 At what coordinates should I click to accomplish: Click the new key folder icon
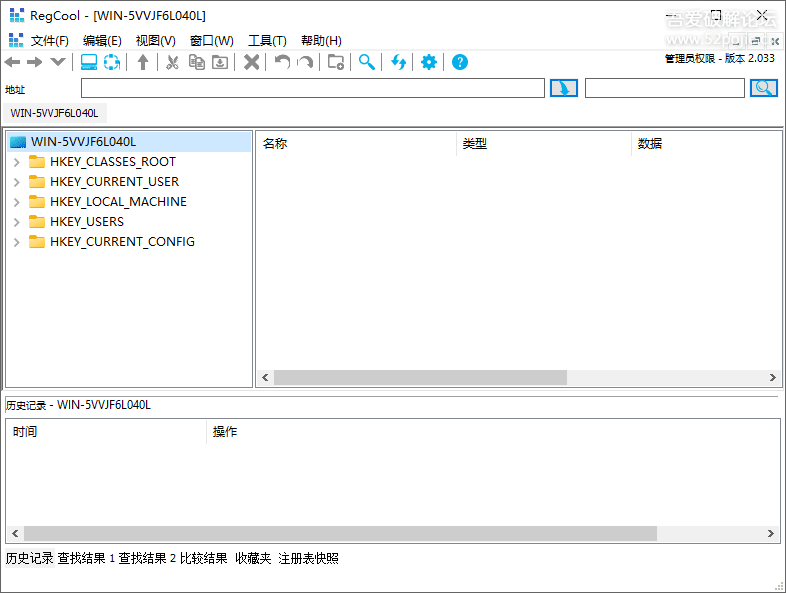click(x=336, y=62)
